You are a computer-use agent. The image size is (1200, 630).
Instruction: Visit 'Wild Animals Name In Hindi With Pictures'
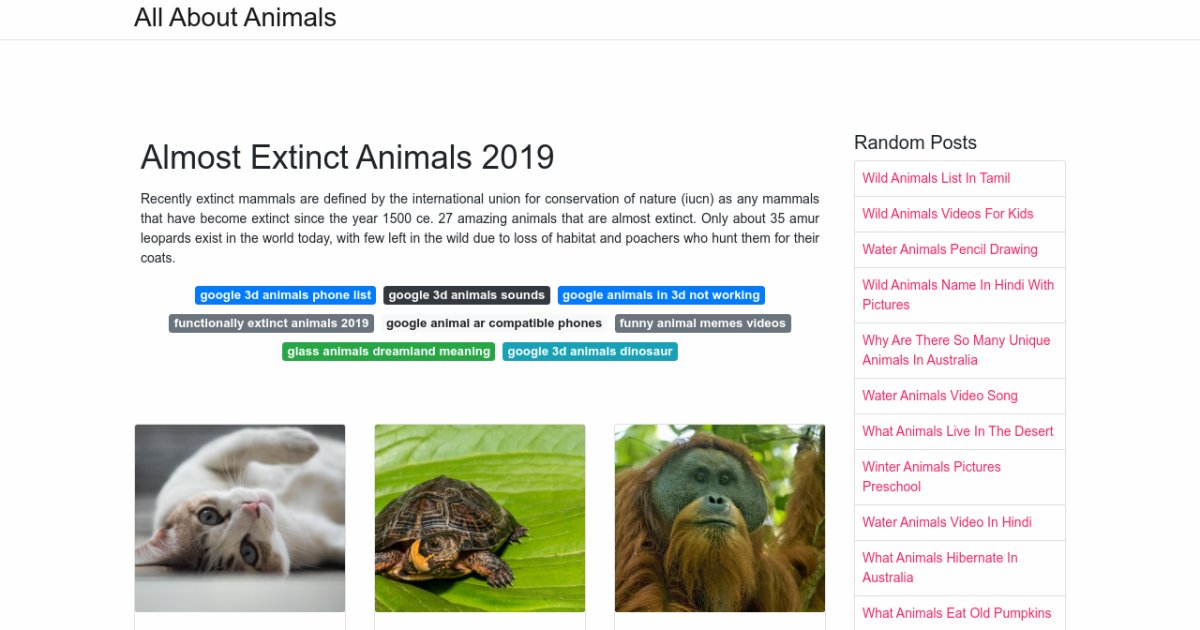957,294
